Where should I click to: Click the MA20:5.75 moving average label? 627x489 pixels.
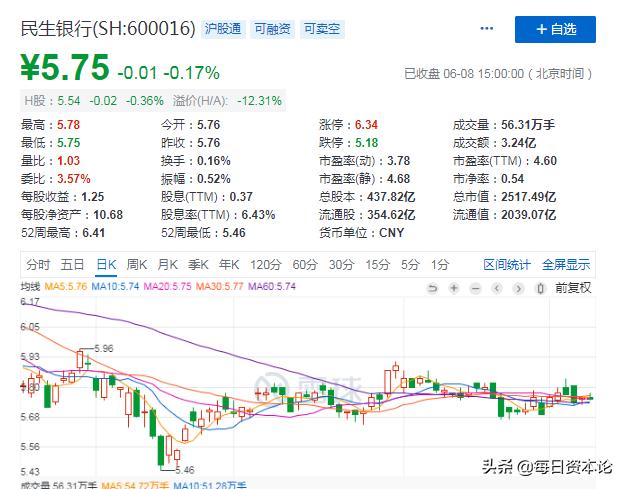(168, 286)
